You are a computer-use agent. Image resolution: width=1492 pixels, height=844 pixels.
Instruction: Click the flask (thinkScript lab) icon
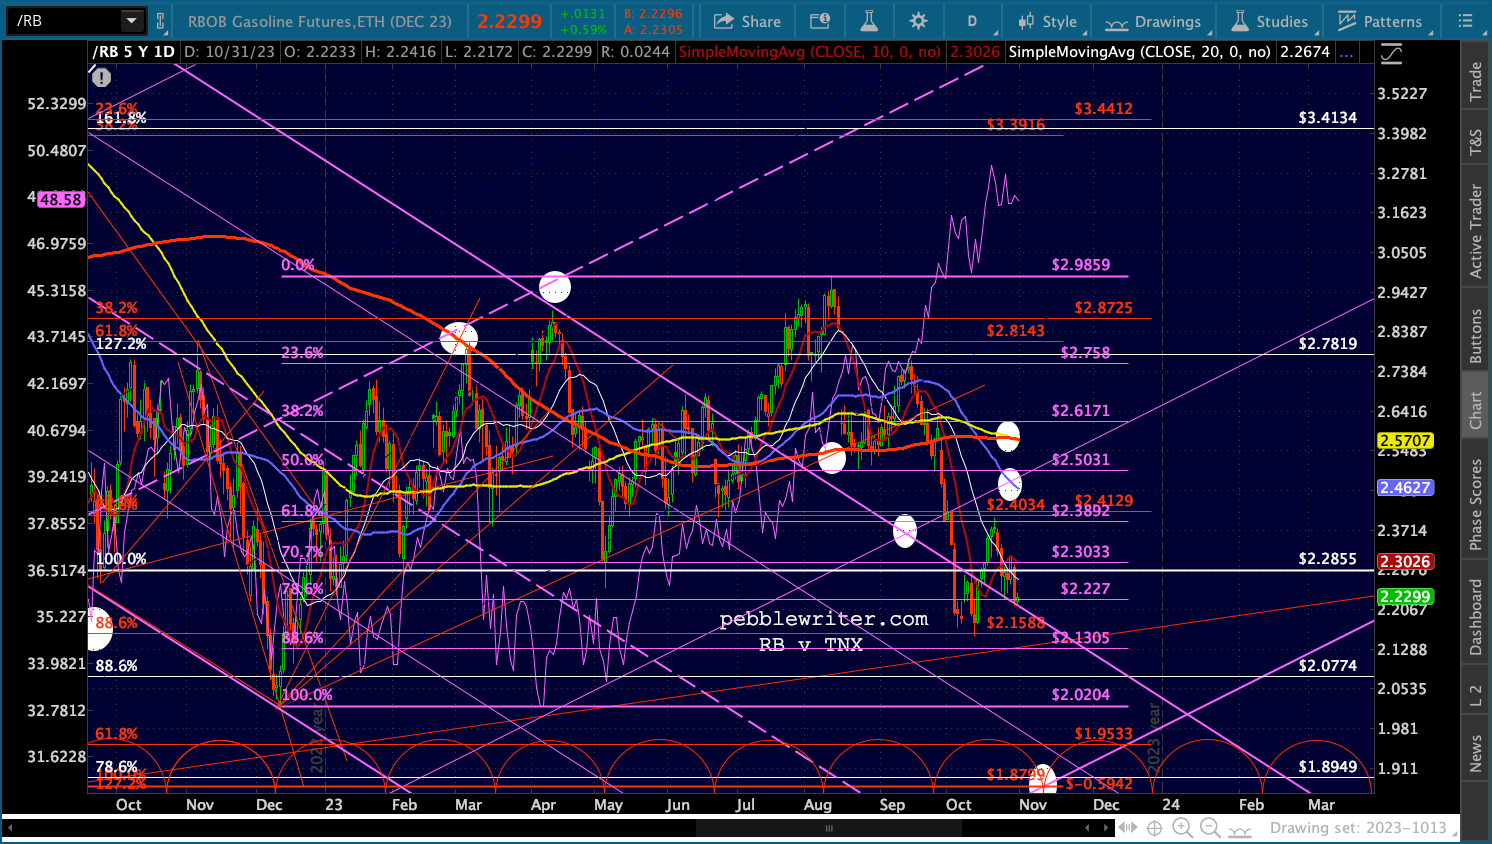coord(869,21)
